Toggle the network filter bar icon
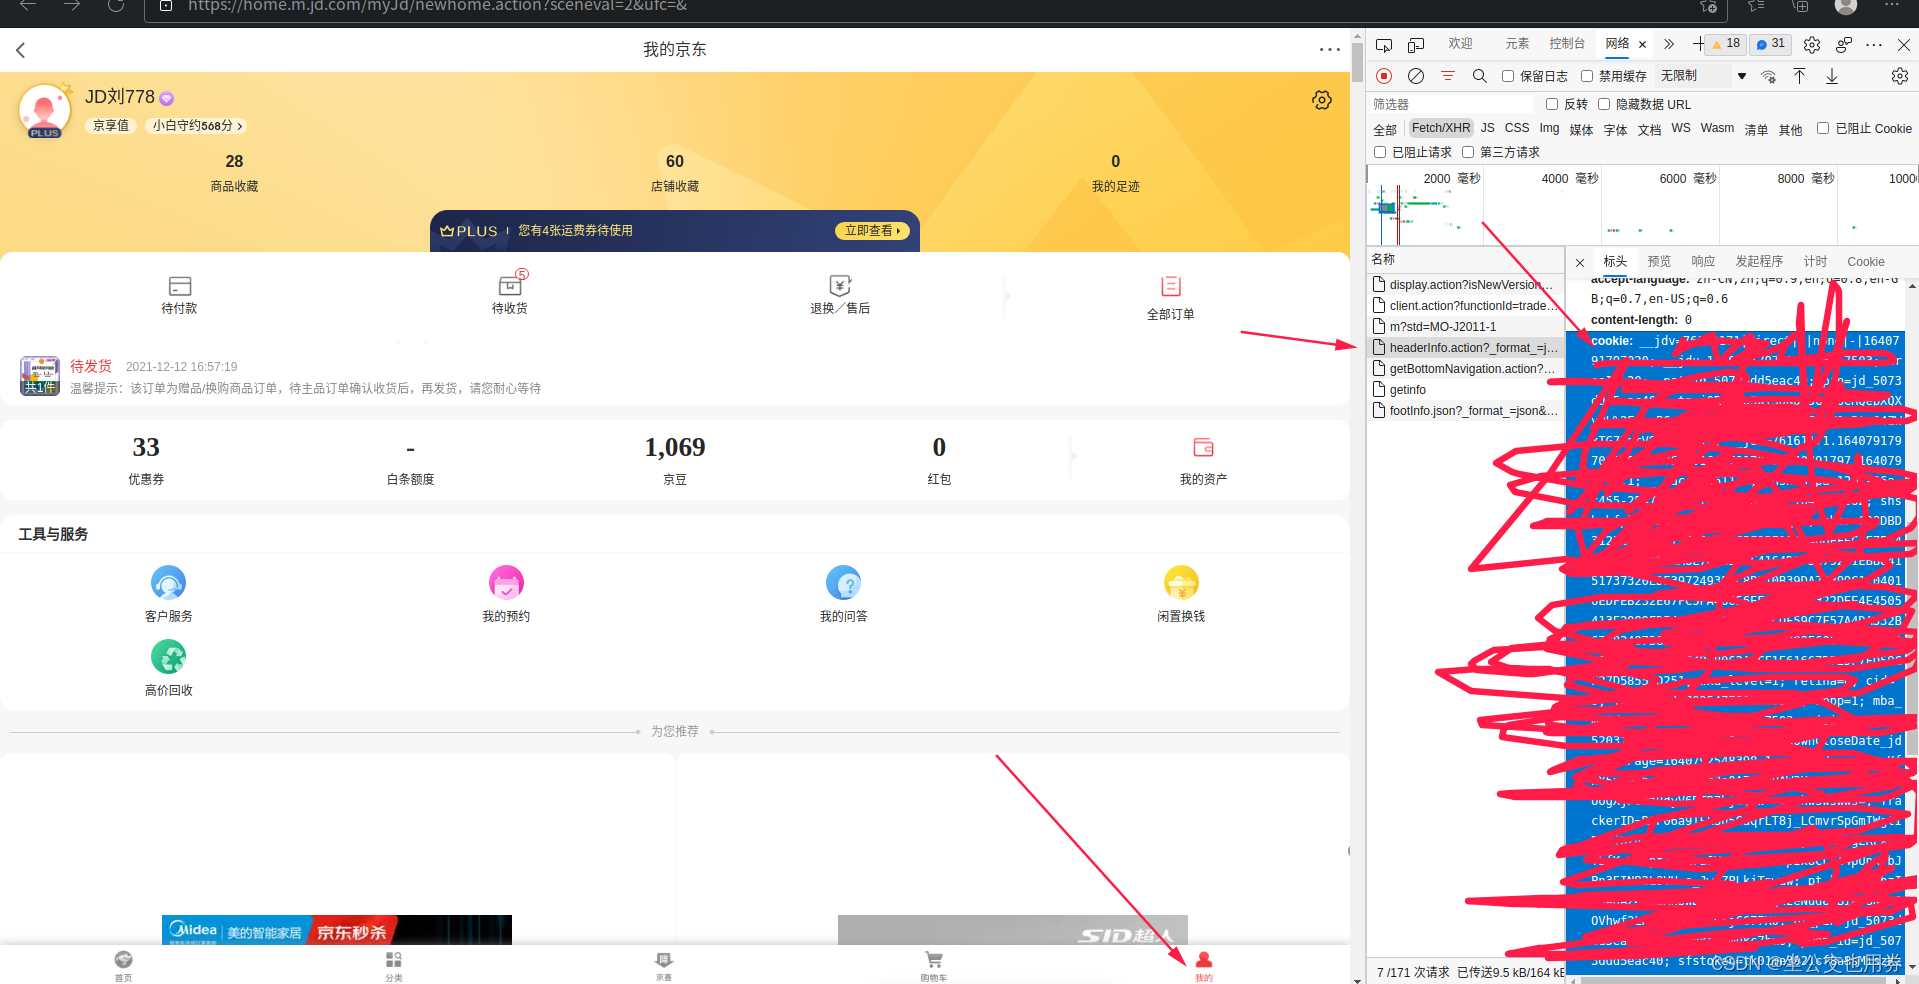1919x984 pixels. (x=1447, y=76)
